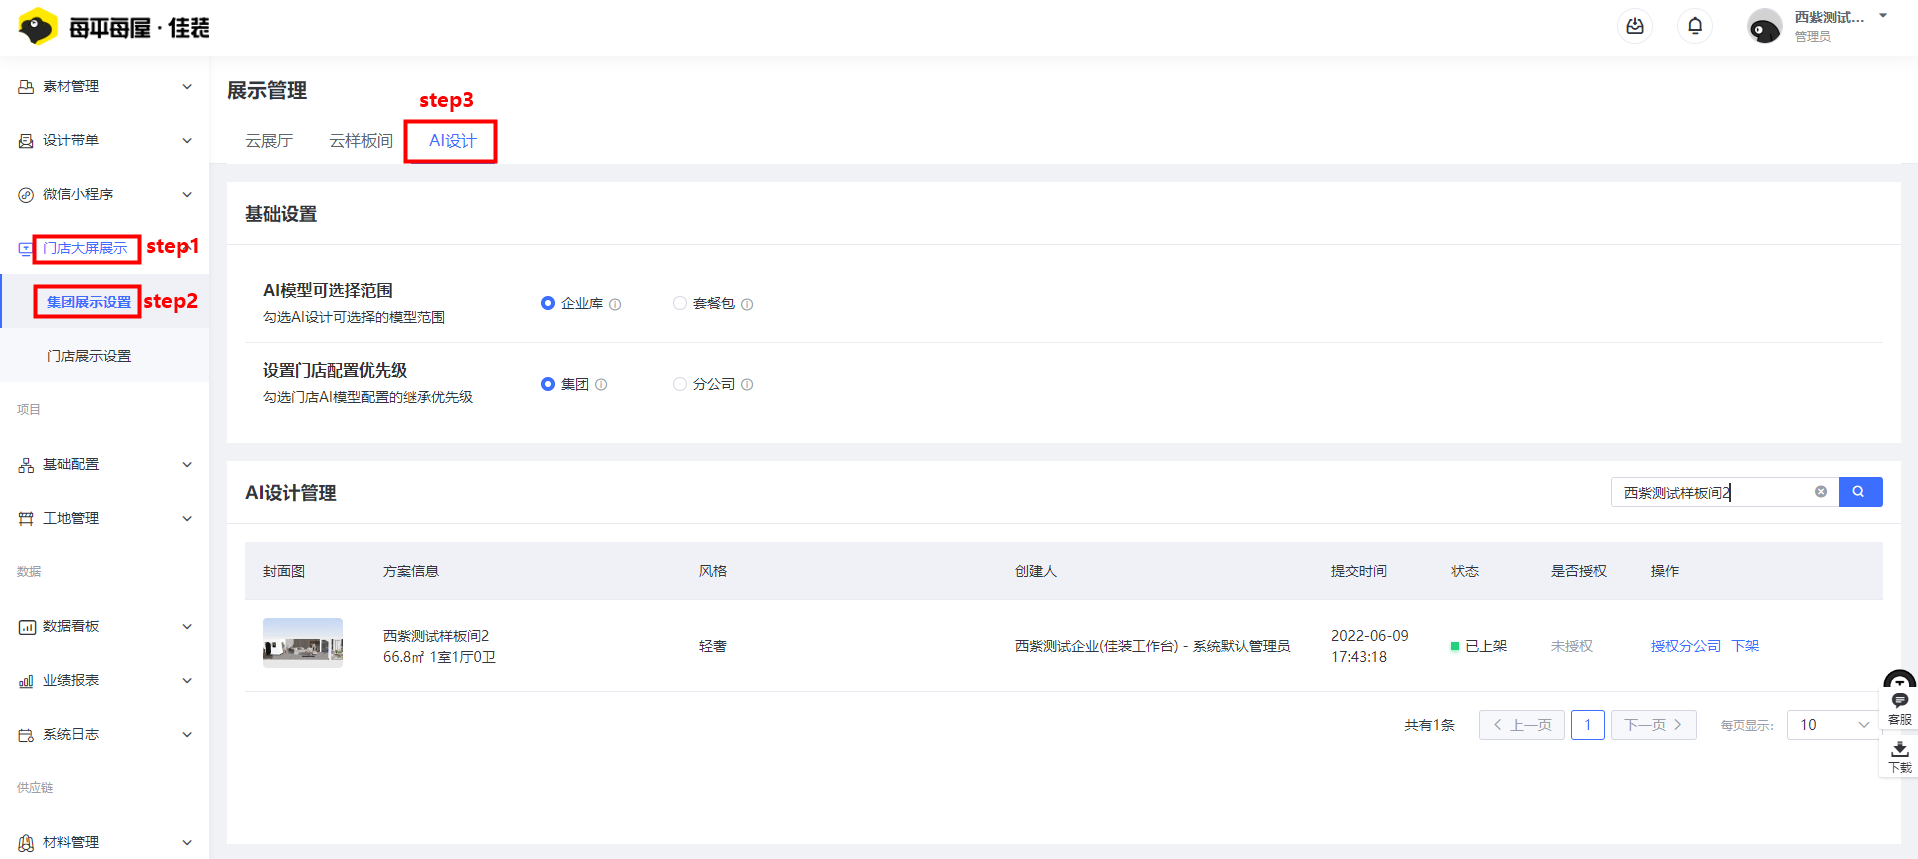Click the 数据看板 sidebar icon
This screenshot has height=859, width=1918.
tap(26, 627)
